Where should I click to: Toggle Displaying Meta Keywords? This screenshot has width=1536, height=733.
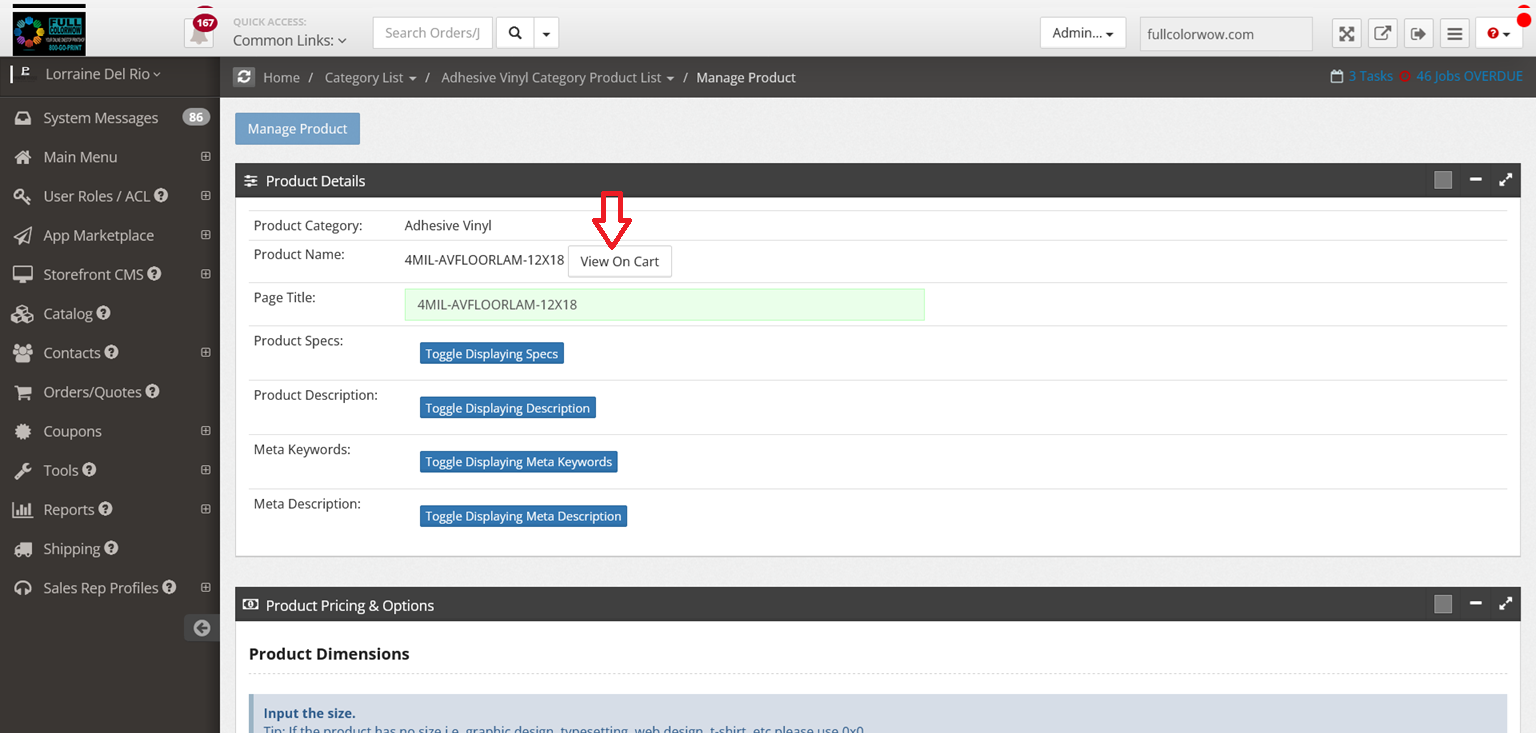click(518, 462)
